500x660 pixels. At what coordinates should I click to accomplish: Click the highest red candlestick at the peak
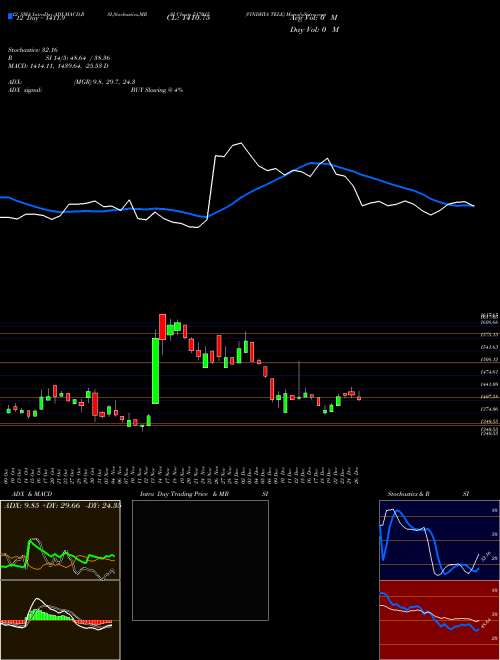pos(162,328)
